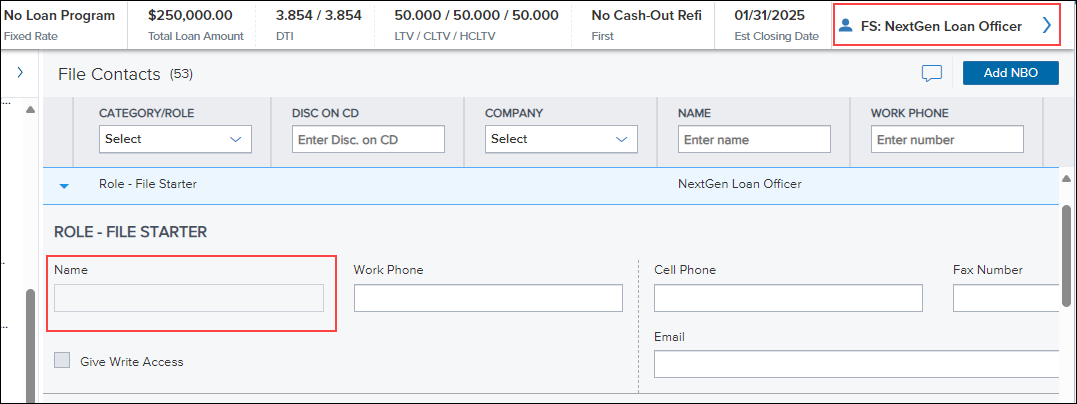
Task: Enable Give Write Access checkbox
Action: click(62, 360)
